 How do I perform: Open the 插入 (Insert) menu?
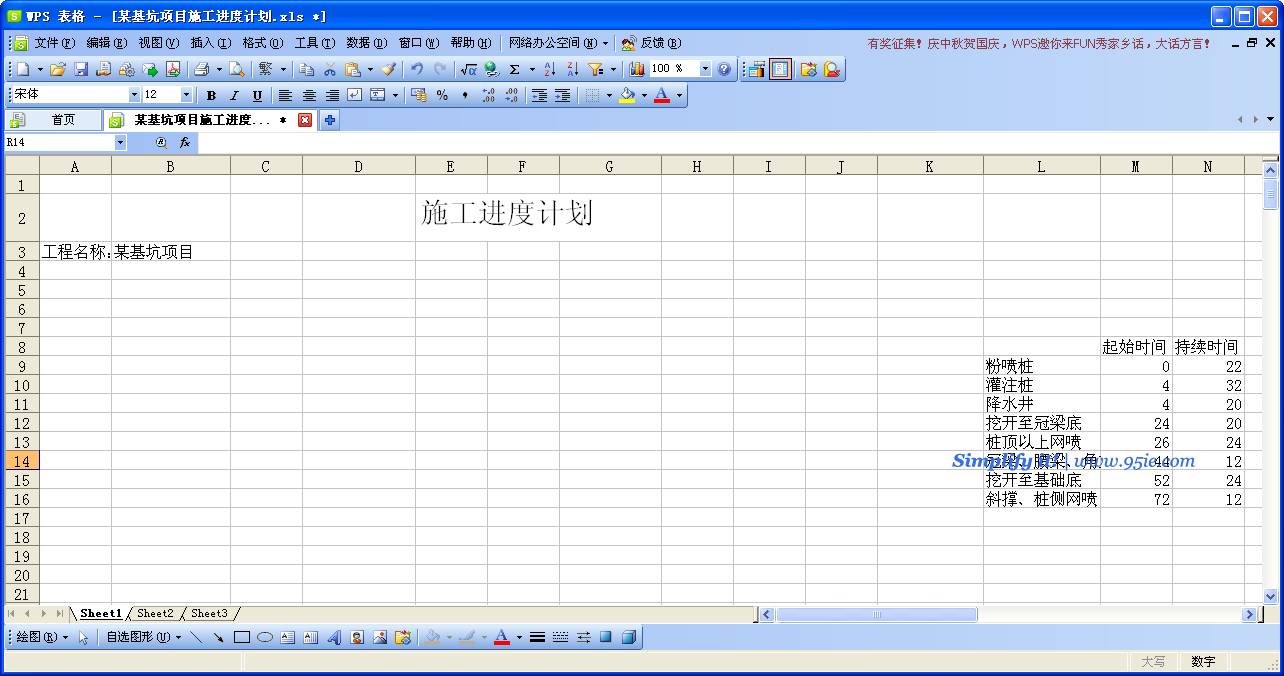tap(210, 43)
